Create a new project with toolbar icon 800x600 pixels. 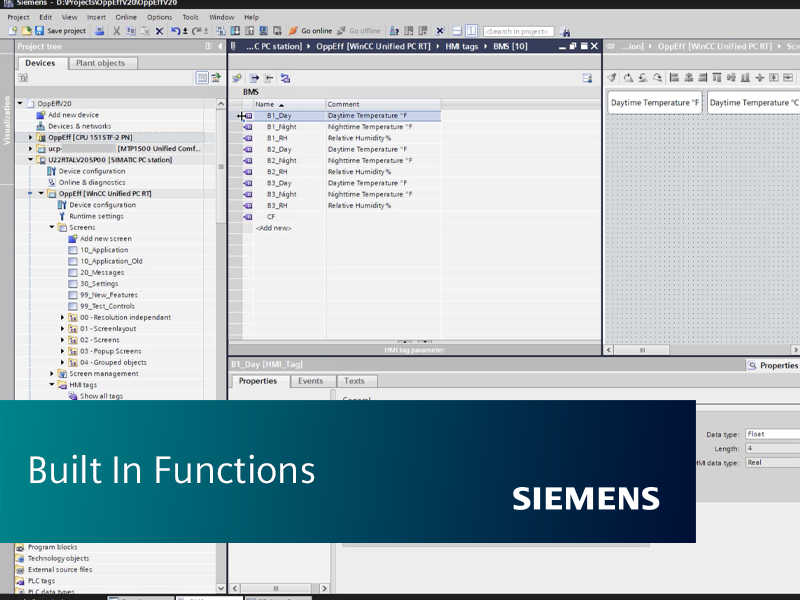tap(13, 31)
